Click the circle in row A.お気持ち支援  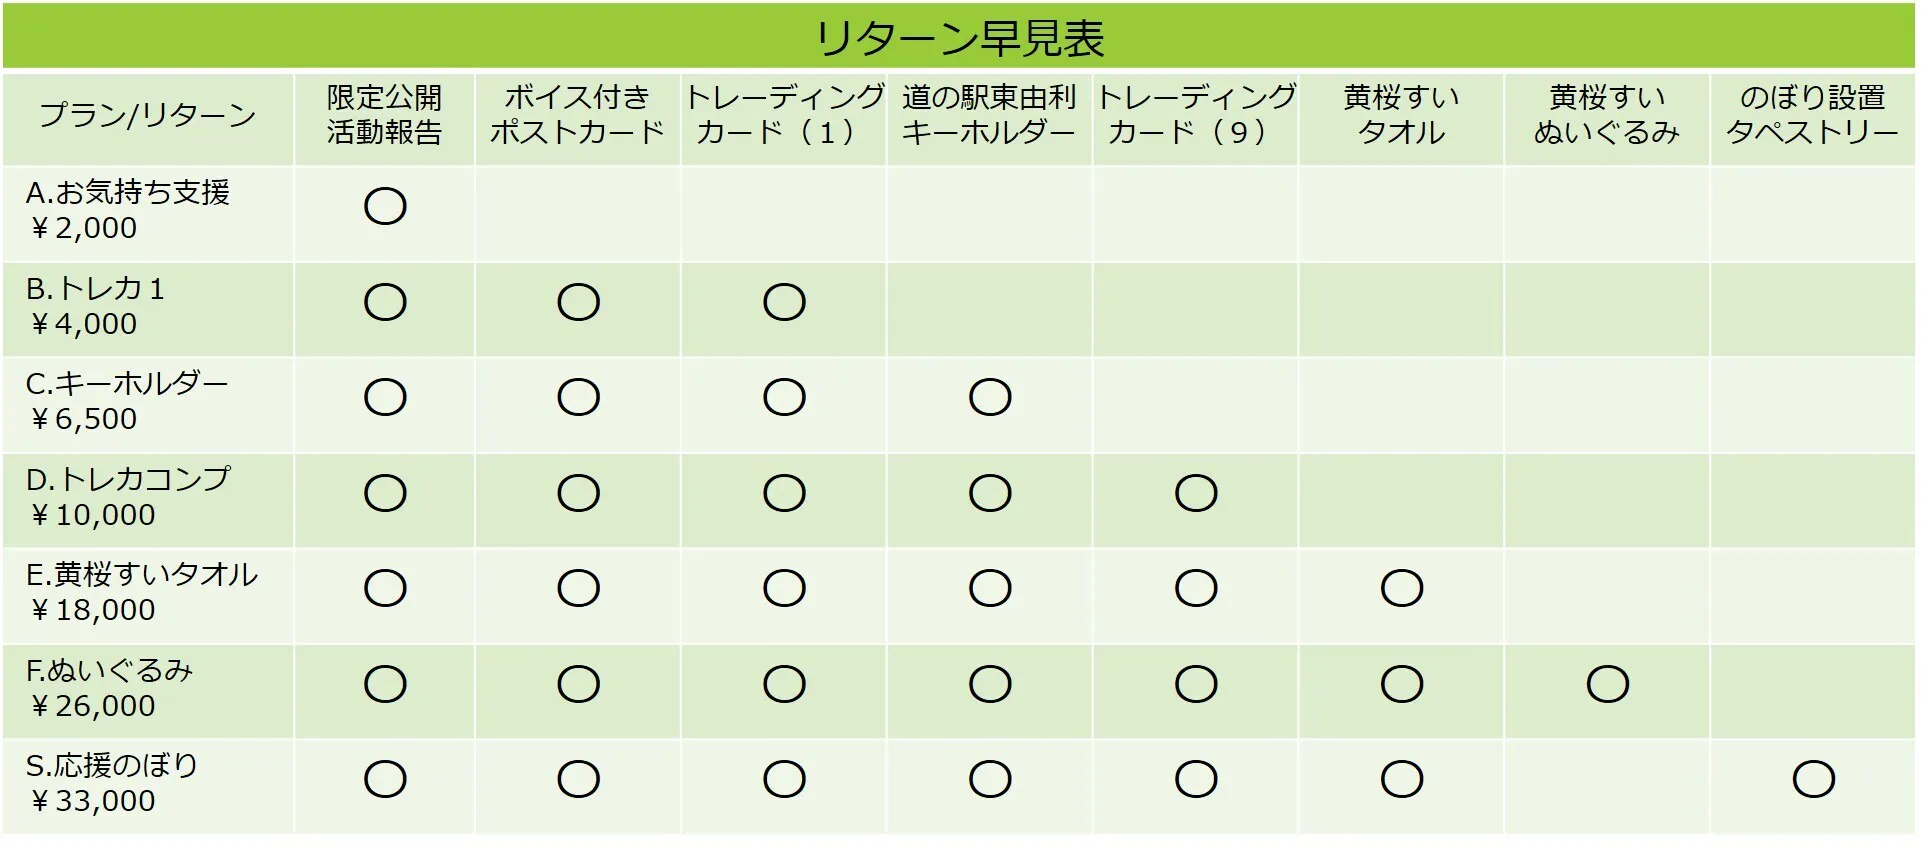click(385, 207)
